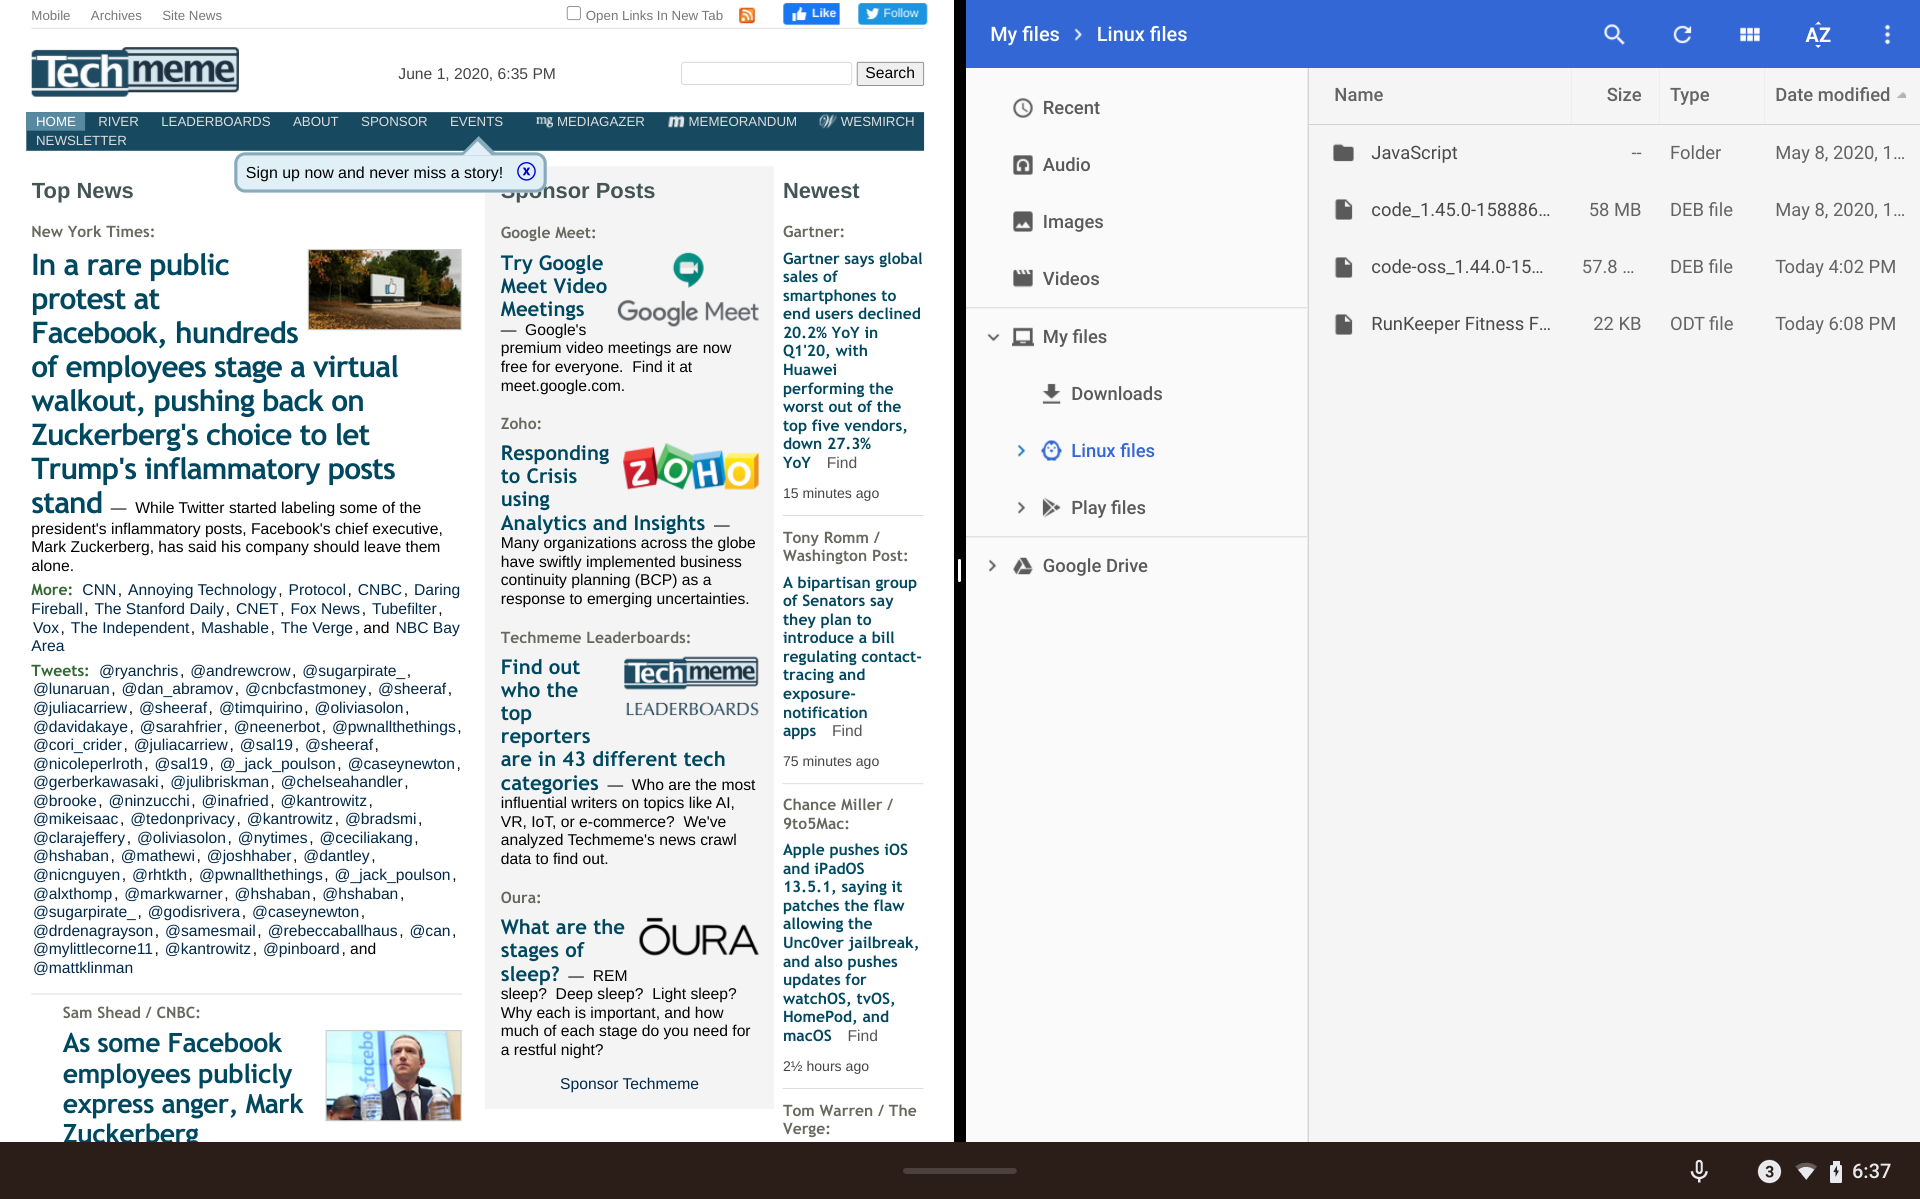Open the HOME tab on Techmeme

[x=56, y=121]
